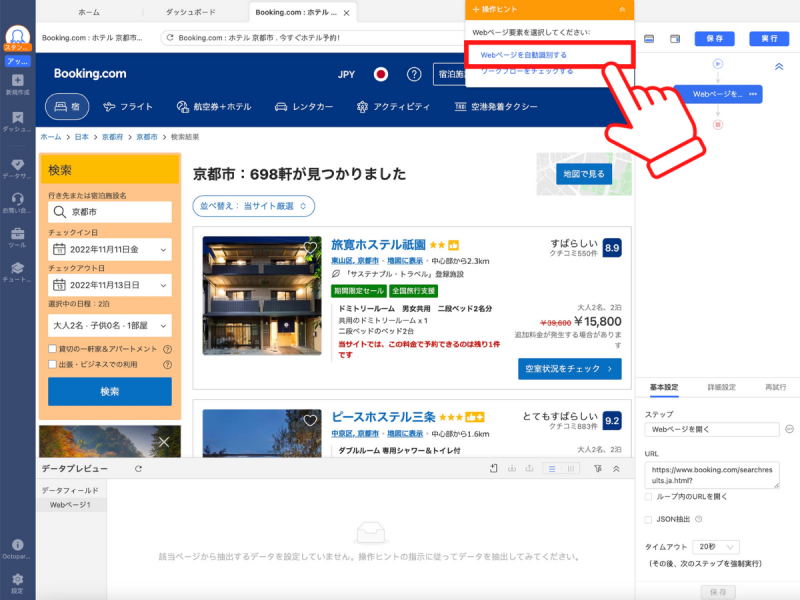
Task: Reload the page with the refresh icon
Action: coord(170,38)
